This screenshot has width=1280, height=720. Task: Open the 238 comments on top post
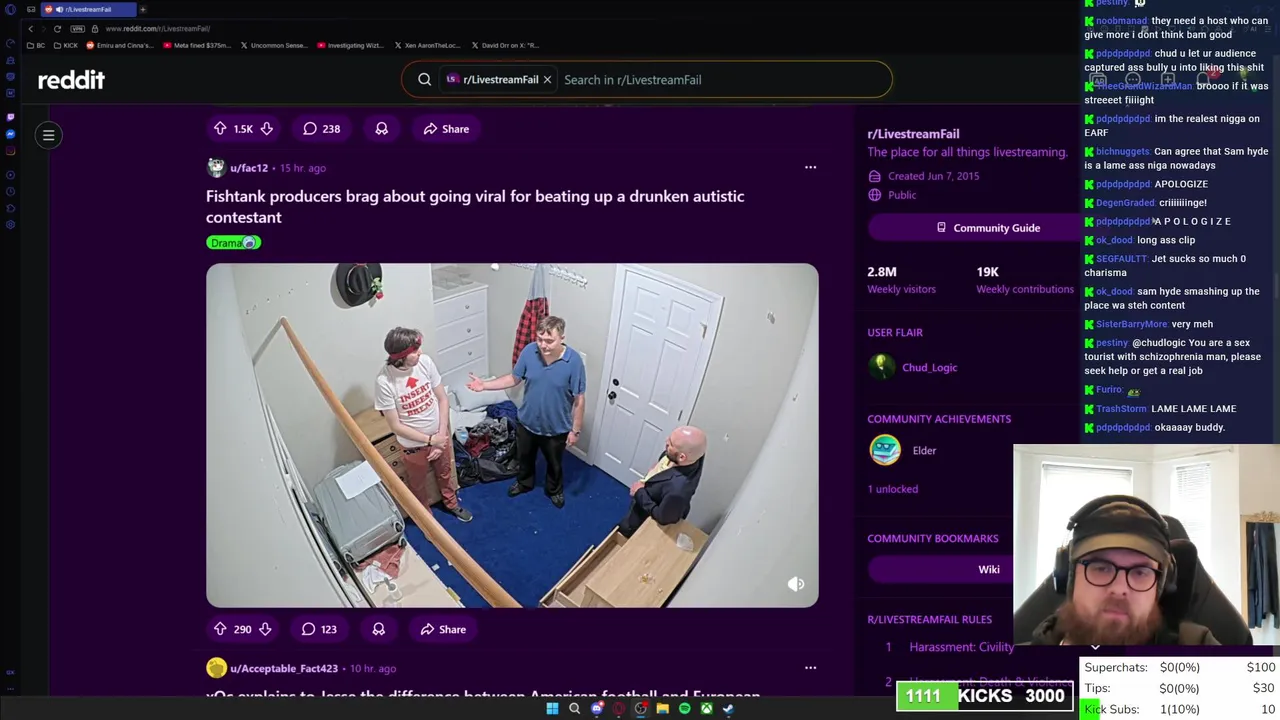322,128
